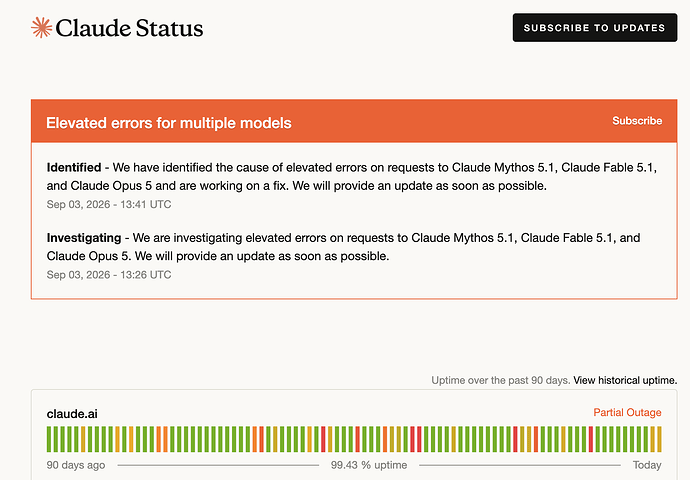Click the first green uptime bar (90 days ago)
The width and height of the screenshot is (690, 480).
49,439
